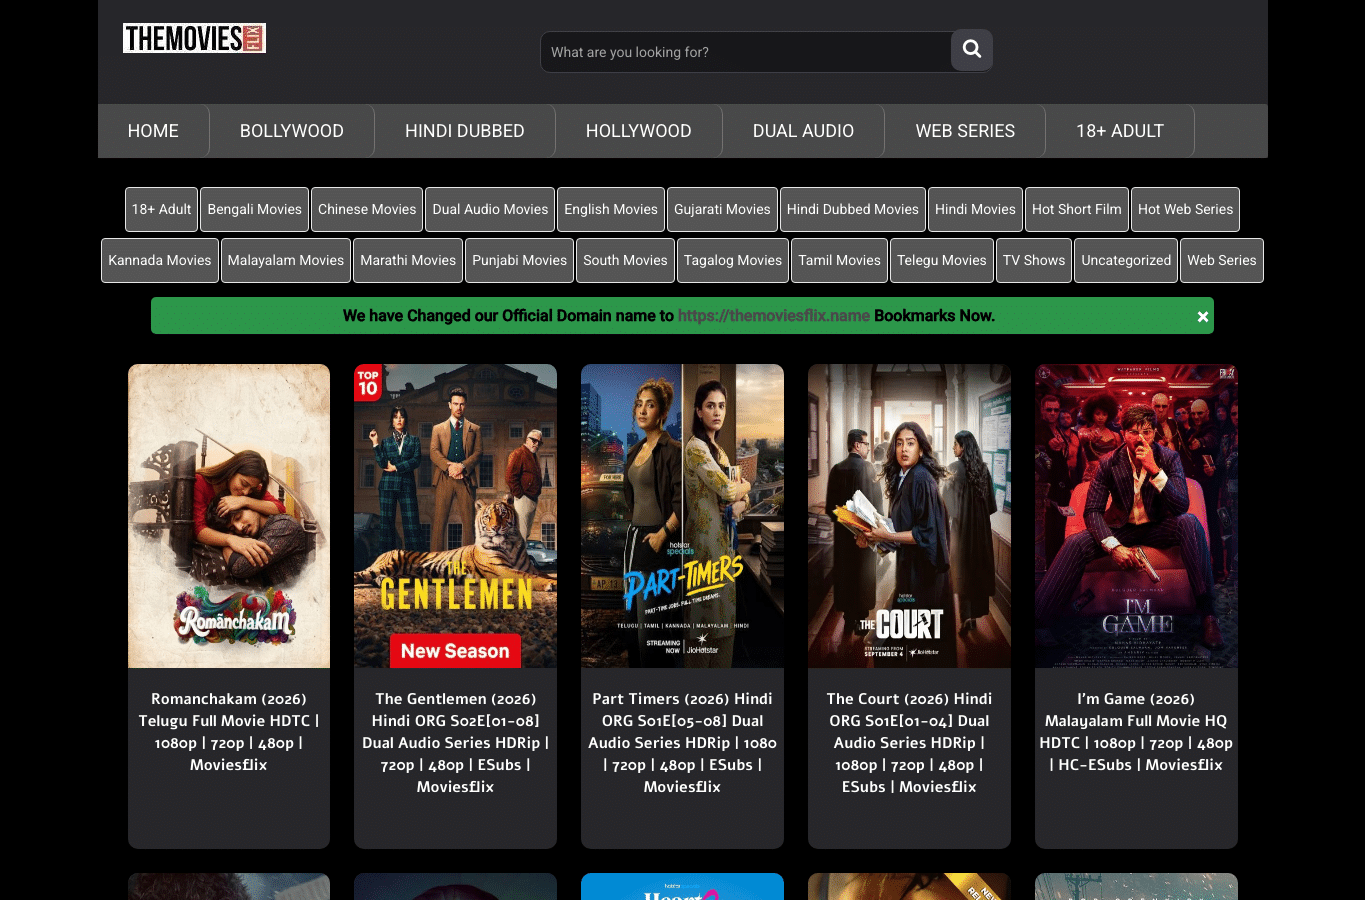Browse English Movies category

(x=611, y=209)
